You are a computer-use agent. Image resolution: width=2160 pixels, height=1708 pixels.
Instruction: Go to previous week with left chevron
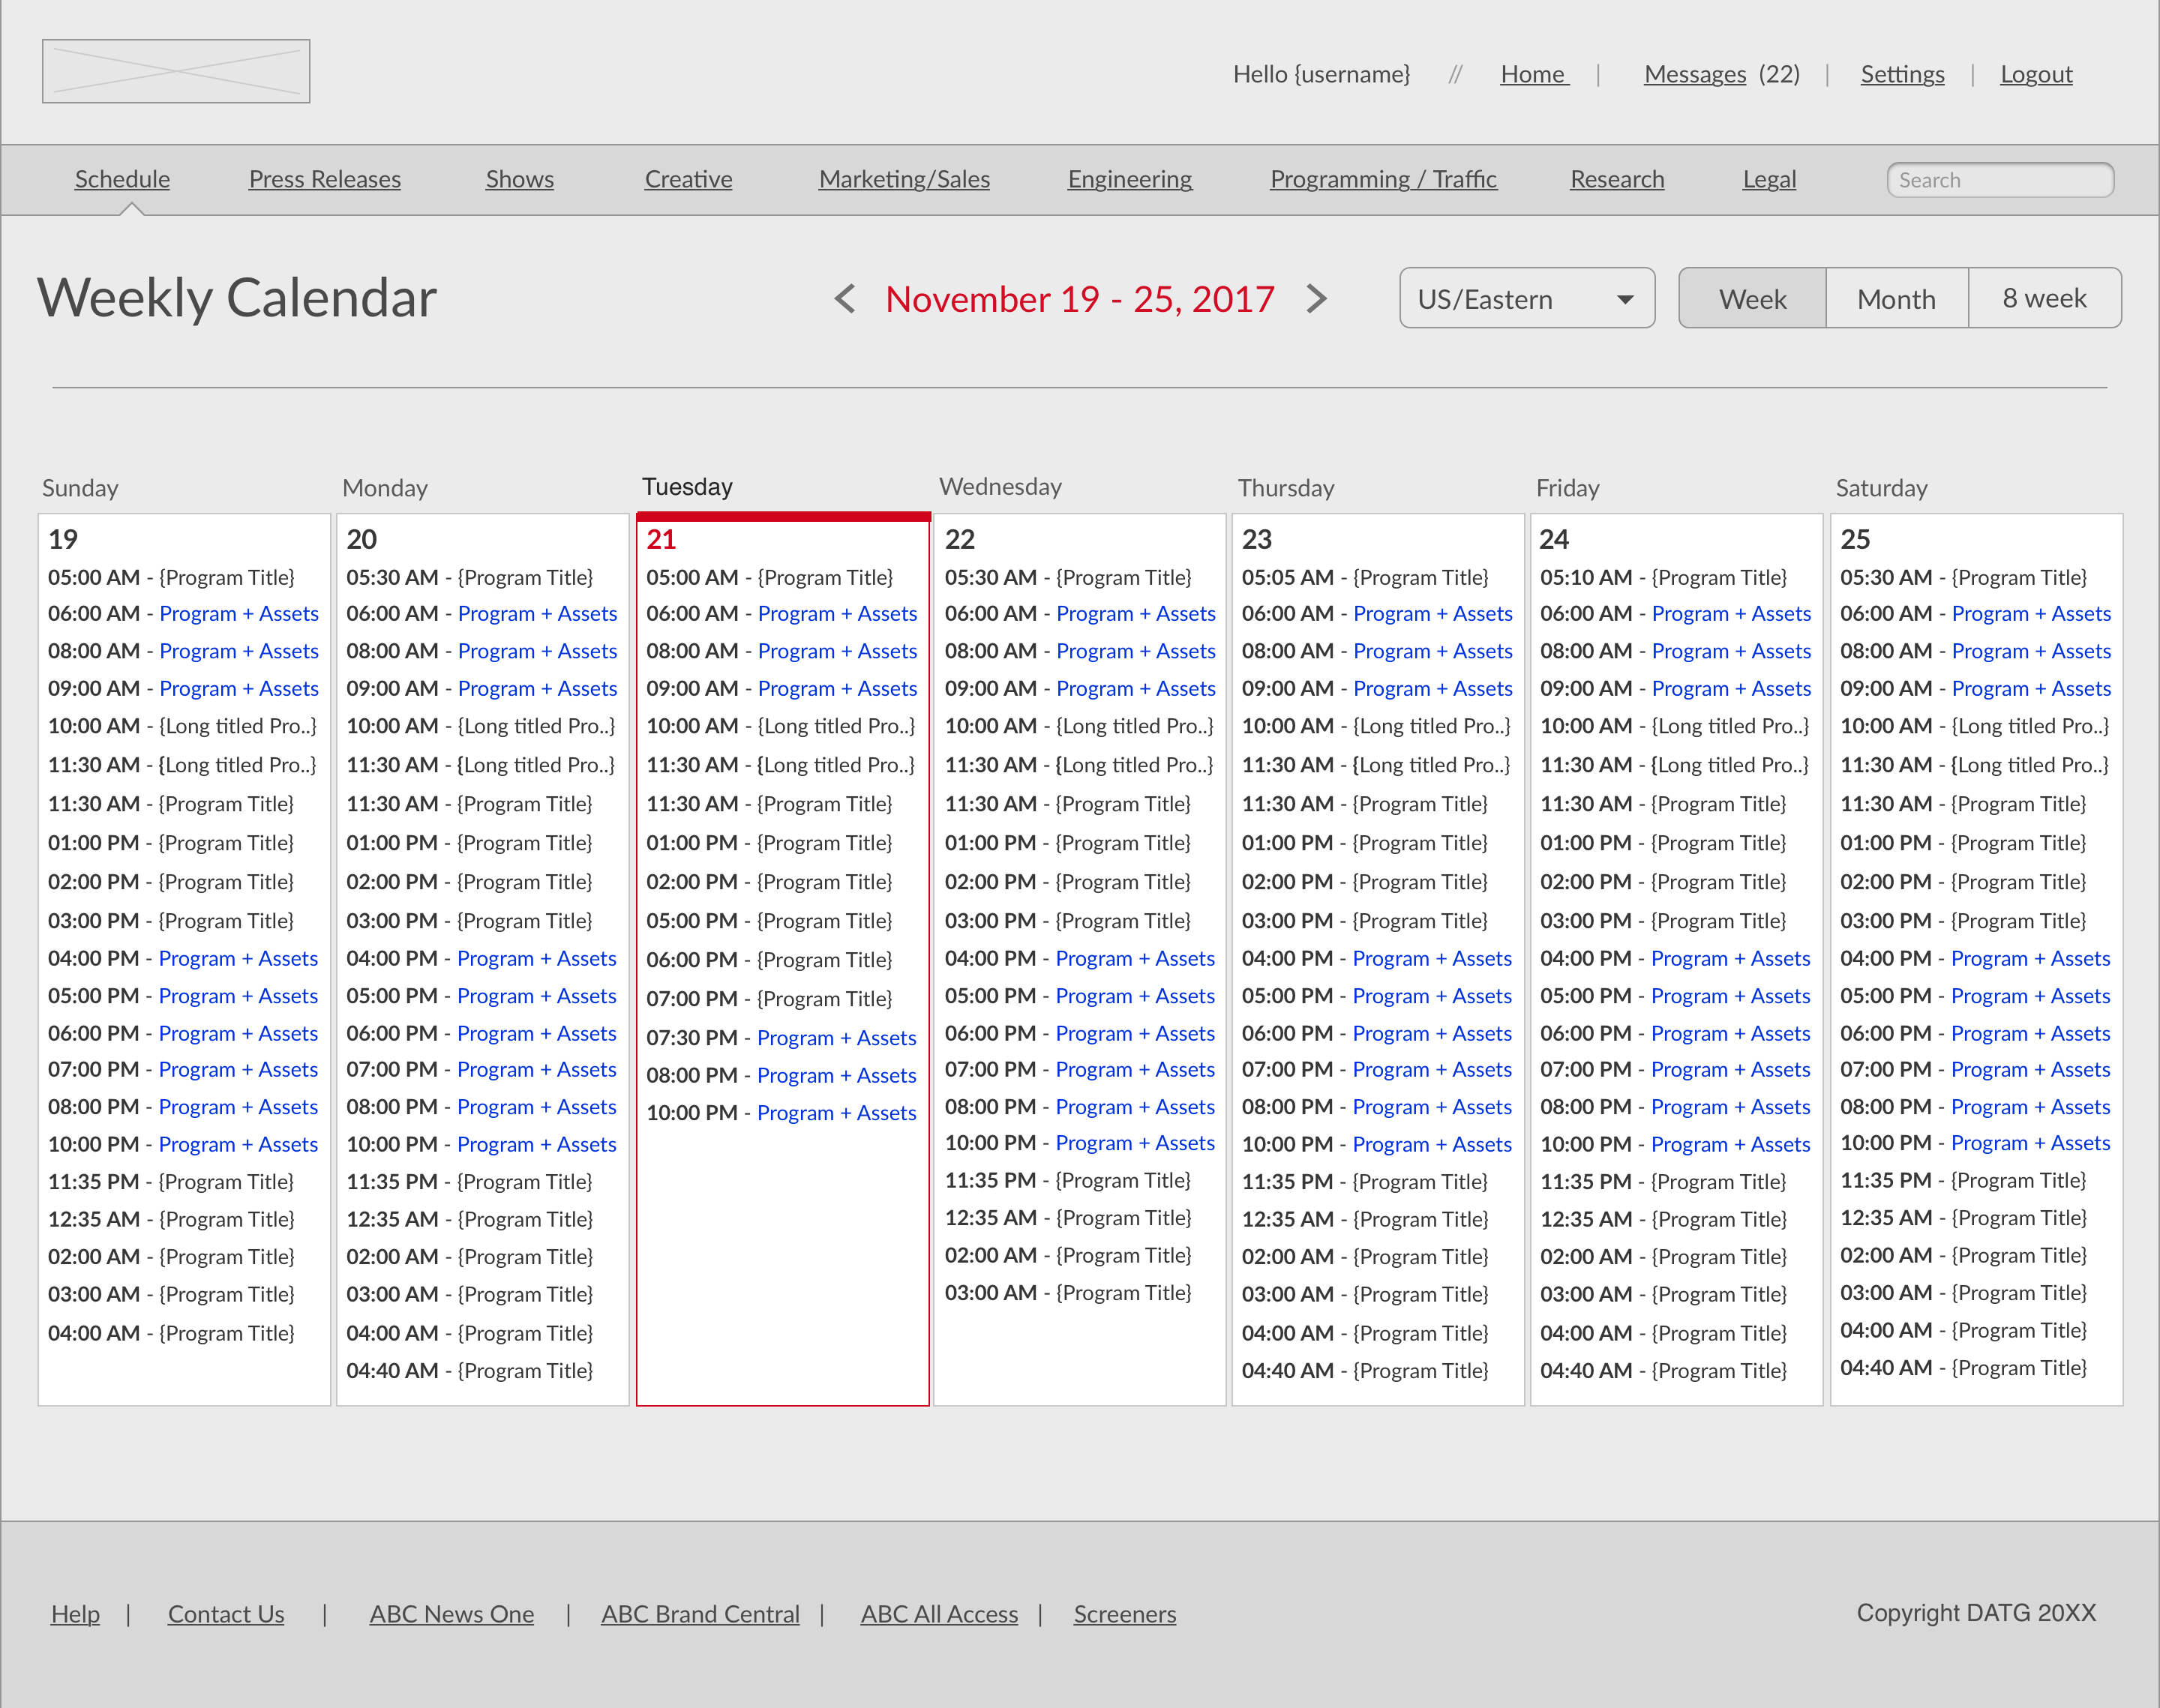coord(845,298)
